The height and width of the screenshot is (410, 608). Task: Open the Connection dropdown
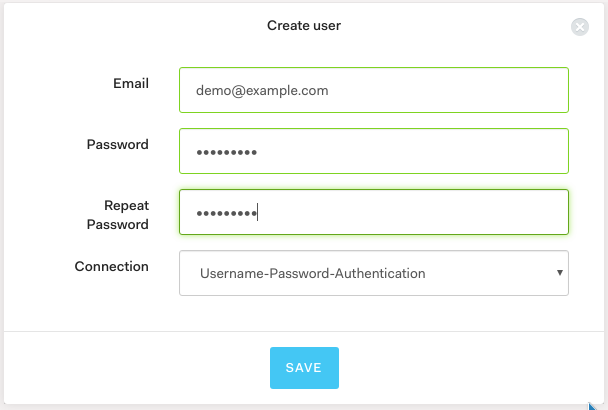point(374,273)
